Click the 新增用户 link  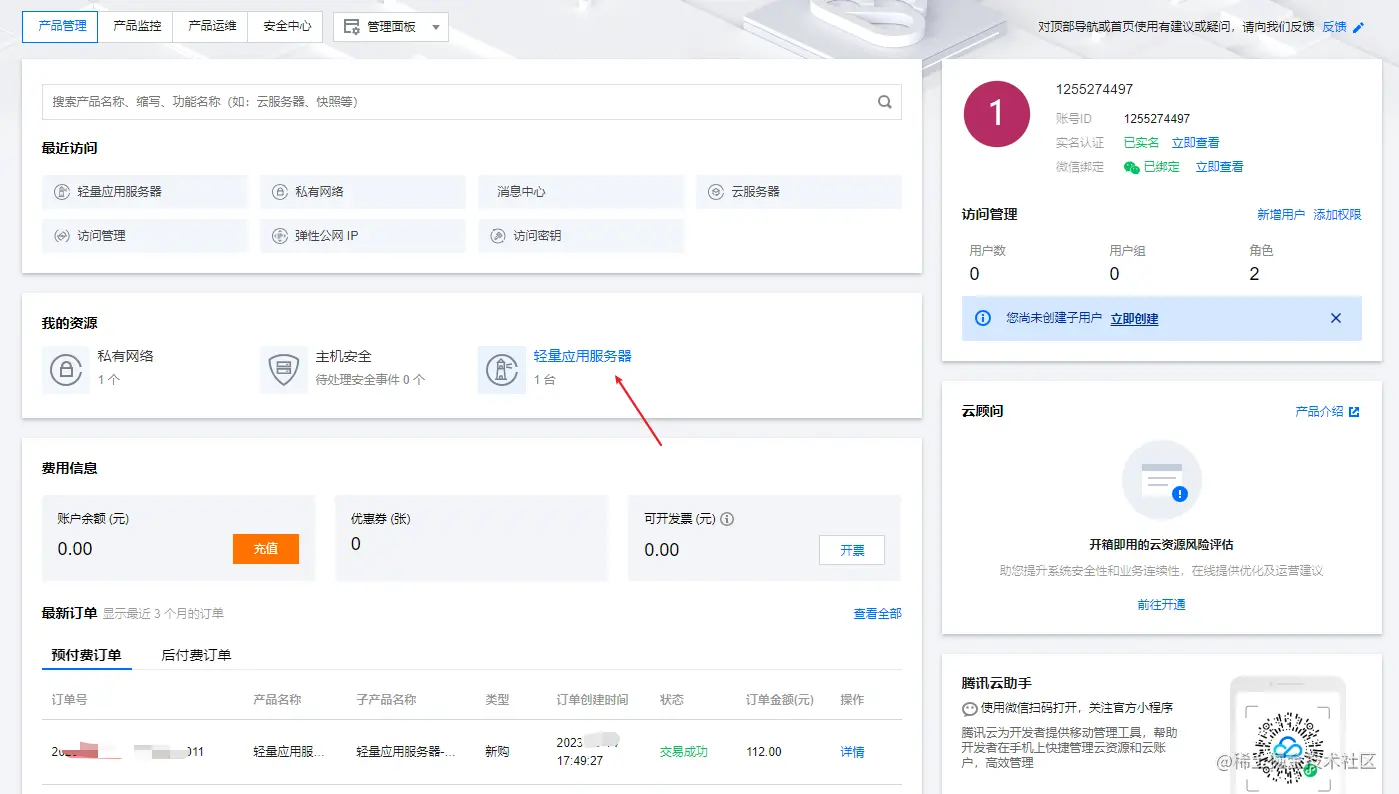[1281, 214]
